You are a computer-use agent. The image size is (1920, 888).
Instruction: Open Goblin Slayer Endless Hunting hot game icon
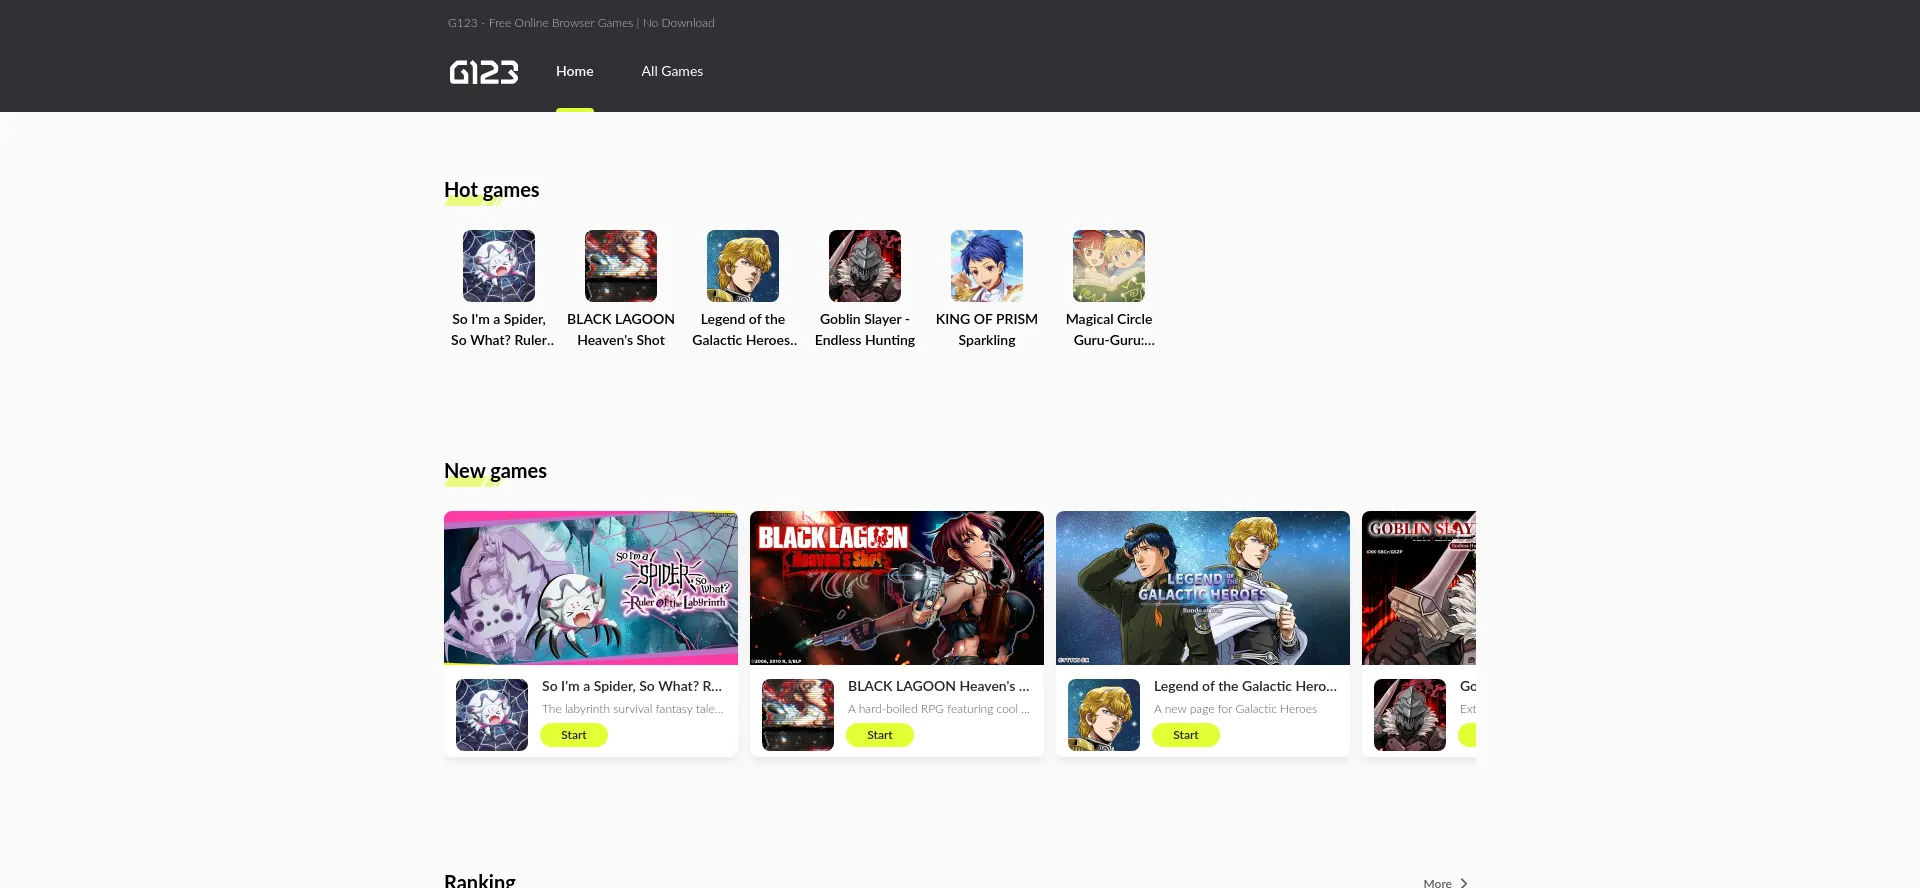[x=865, y=266]
